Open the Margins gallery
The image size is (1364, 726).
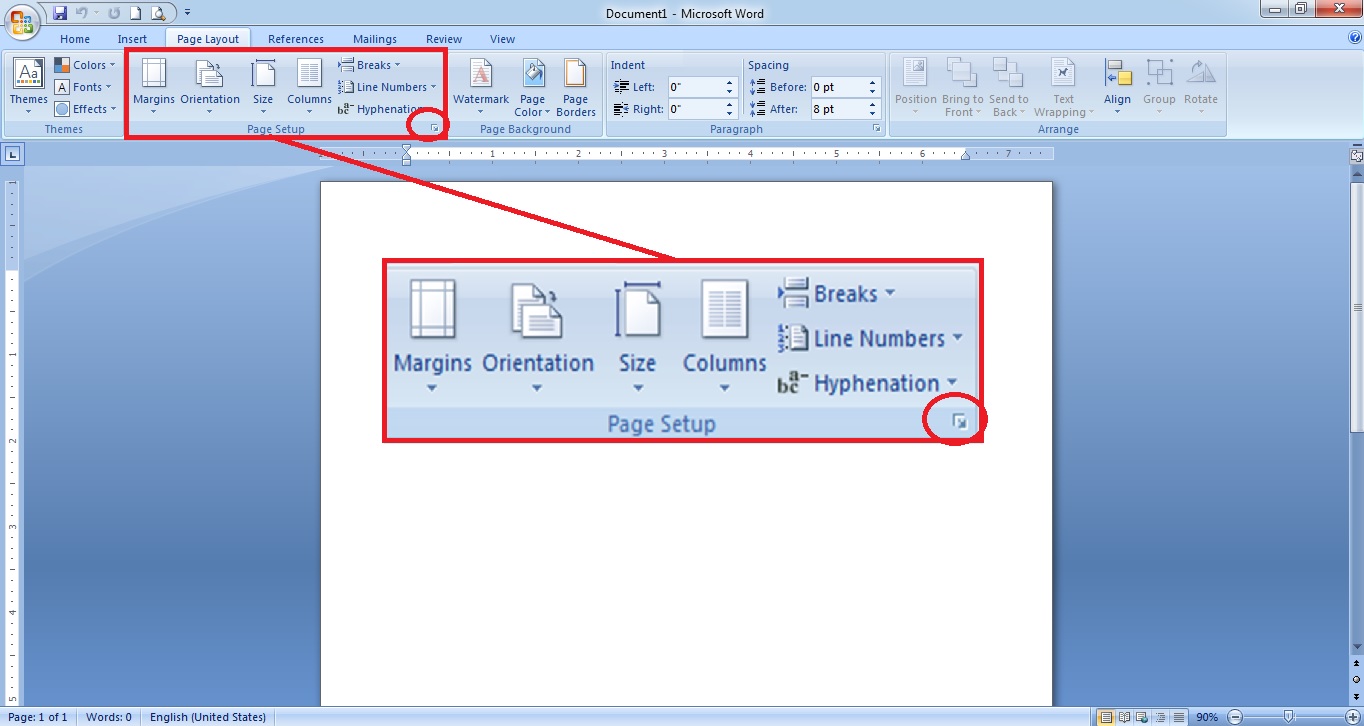pyautogui.click(x=153, y=85)
